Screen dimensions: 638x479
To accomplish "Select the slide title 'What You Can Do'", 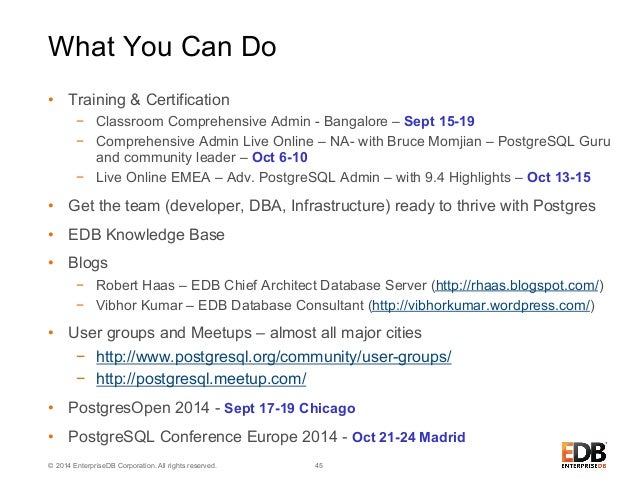I will (x=162, y=46).
